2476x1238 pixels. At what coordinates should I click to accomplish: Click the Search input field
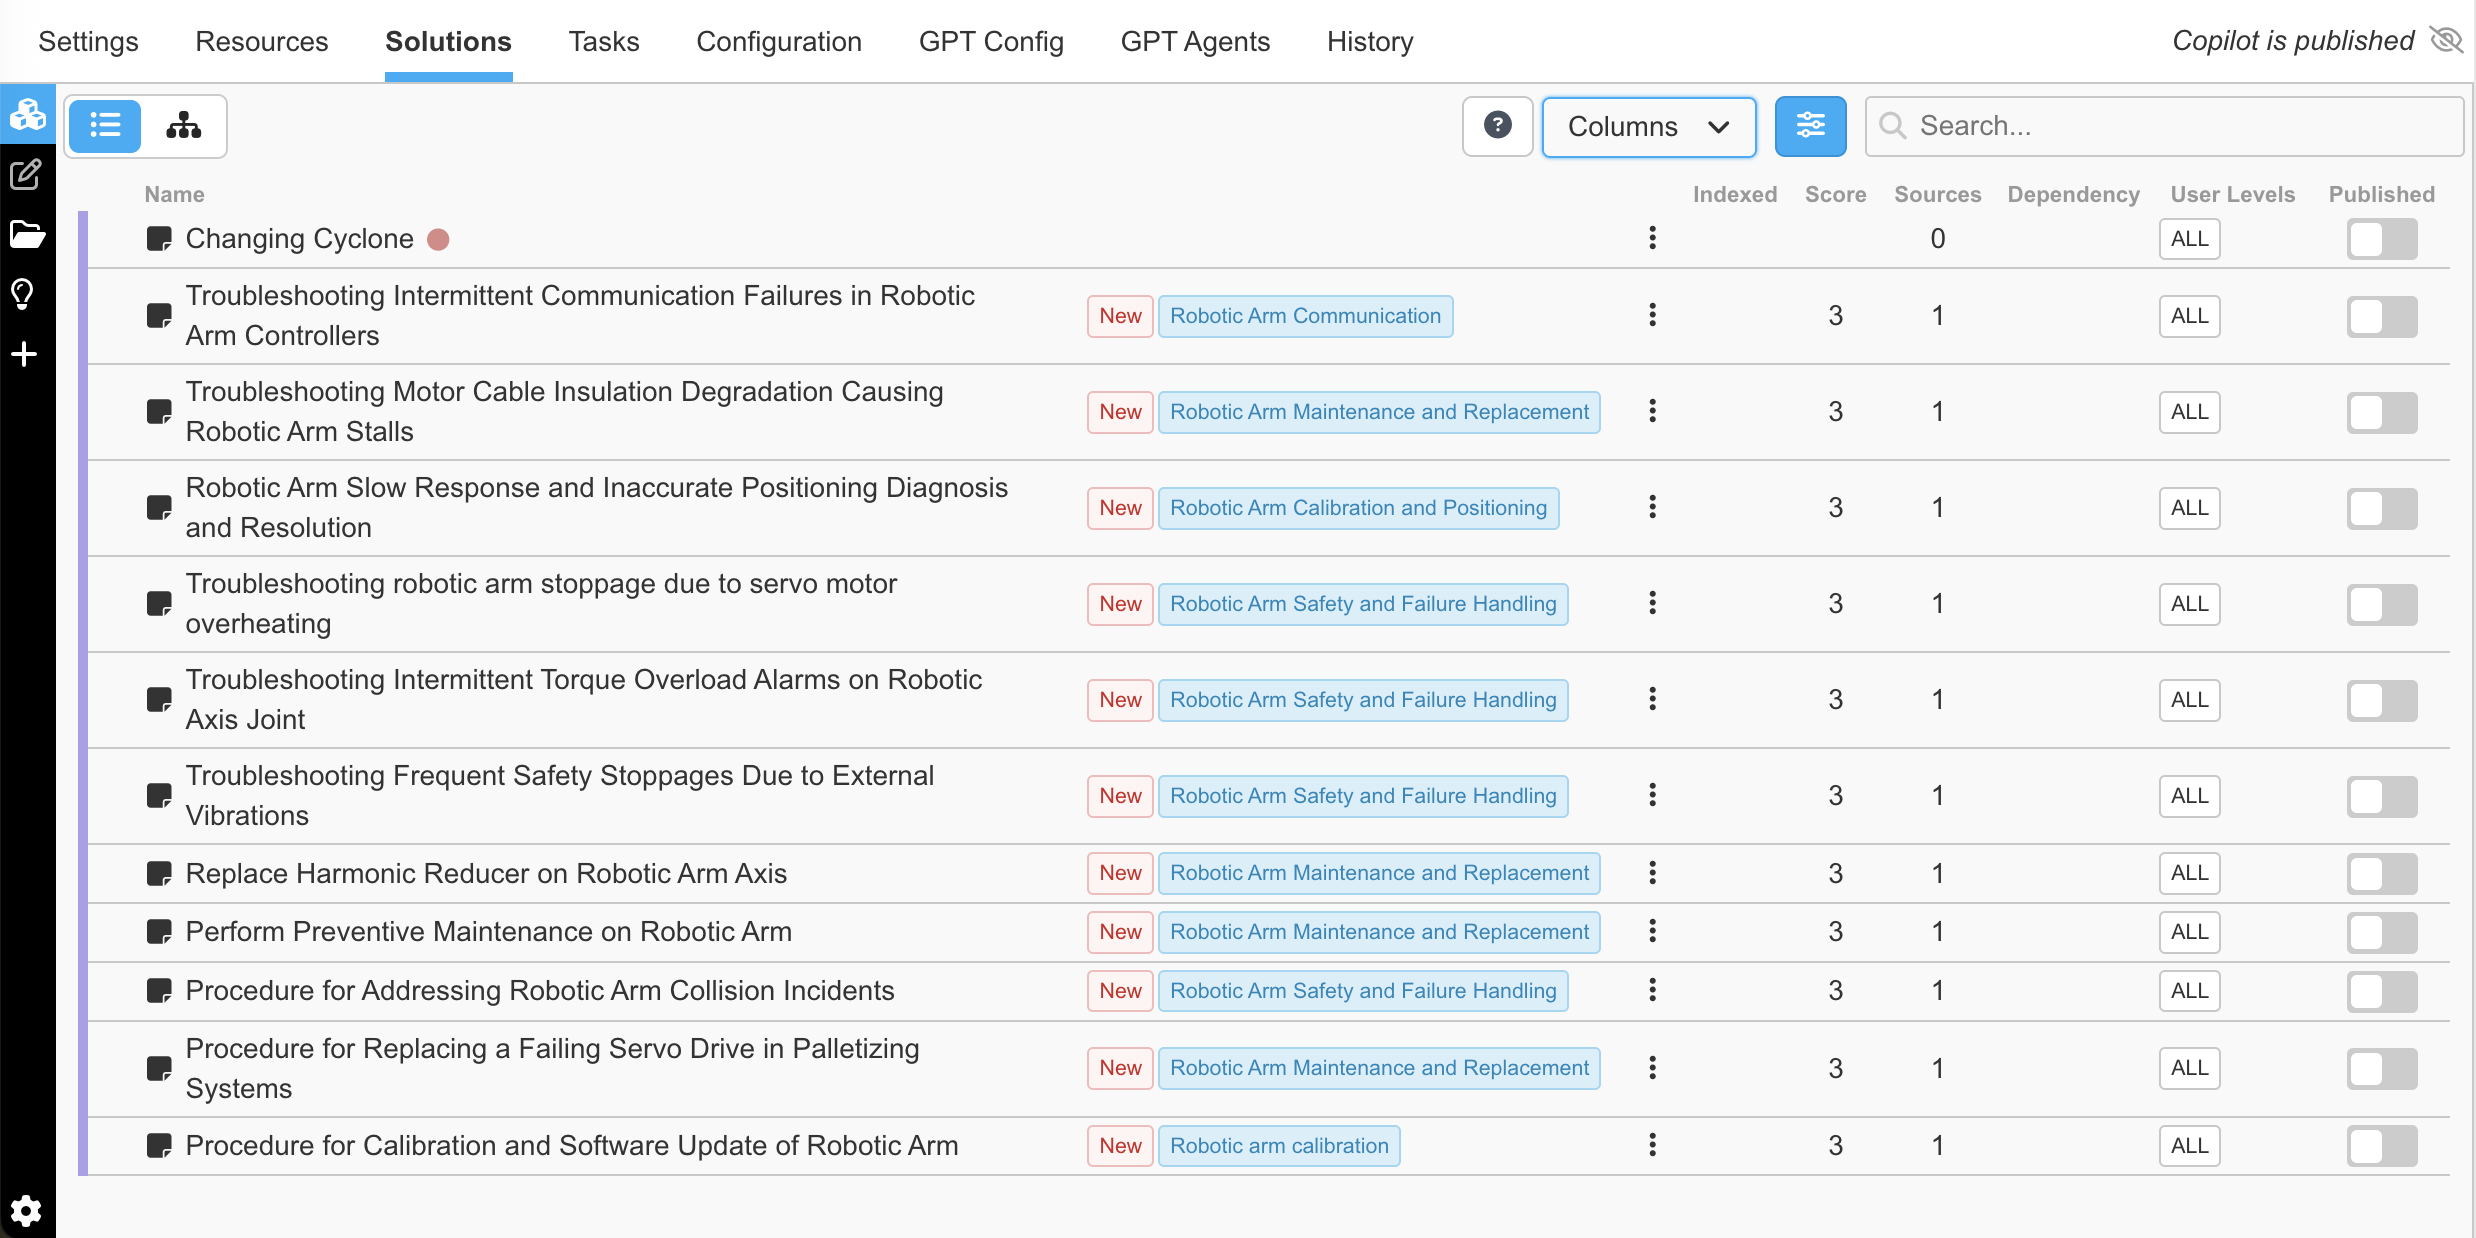point(2163,126)
